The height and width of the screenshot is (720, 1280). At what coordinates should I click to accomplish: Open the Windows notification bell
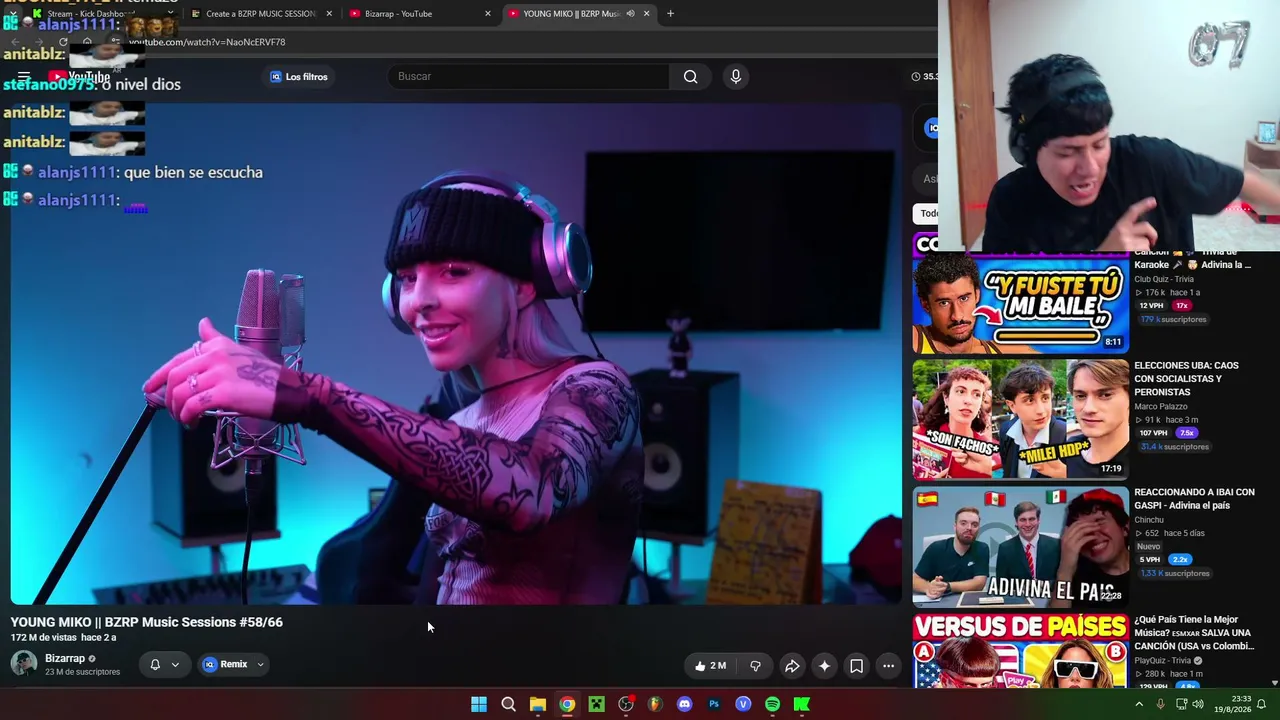pos(1261,705)
